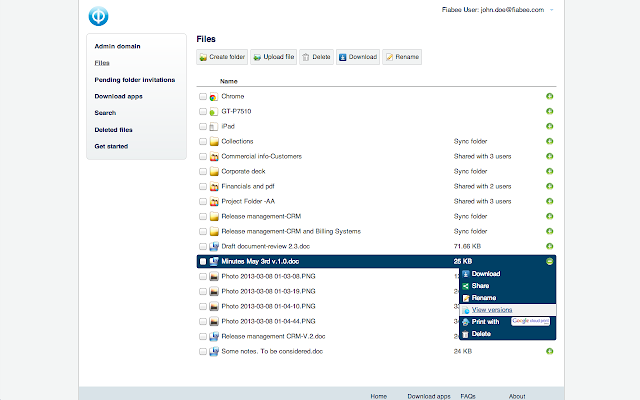Open Pending folder invitations in the sidebar
This screenshot has height=400, width=640.
point(135,80)
